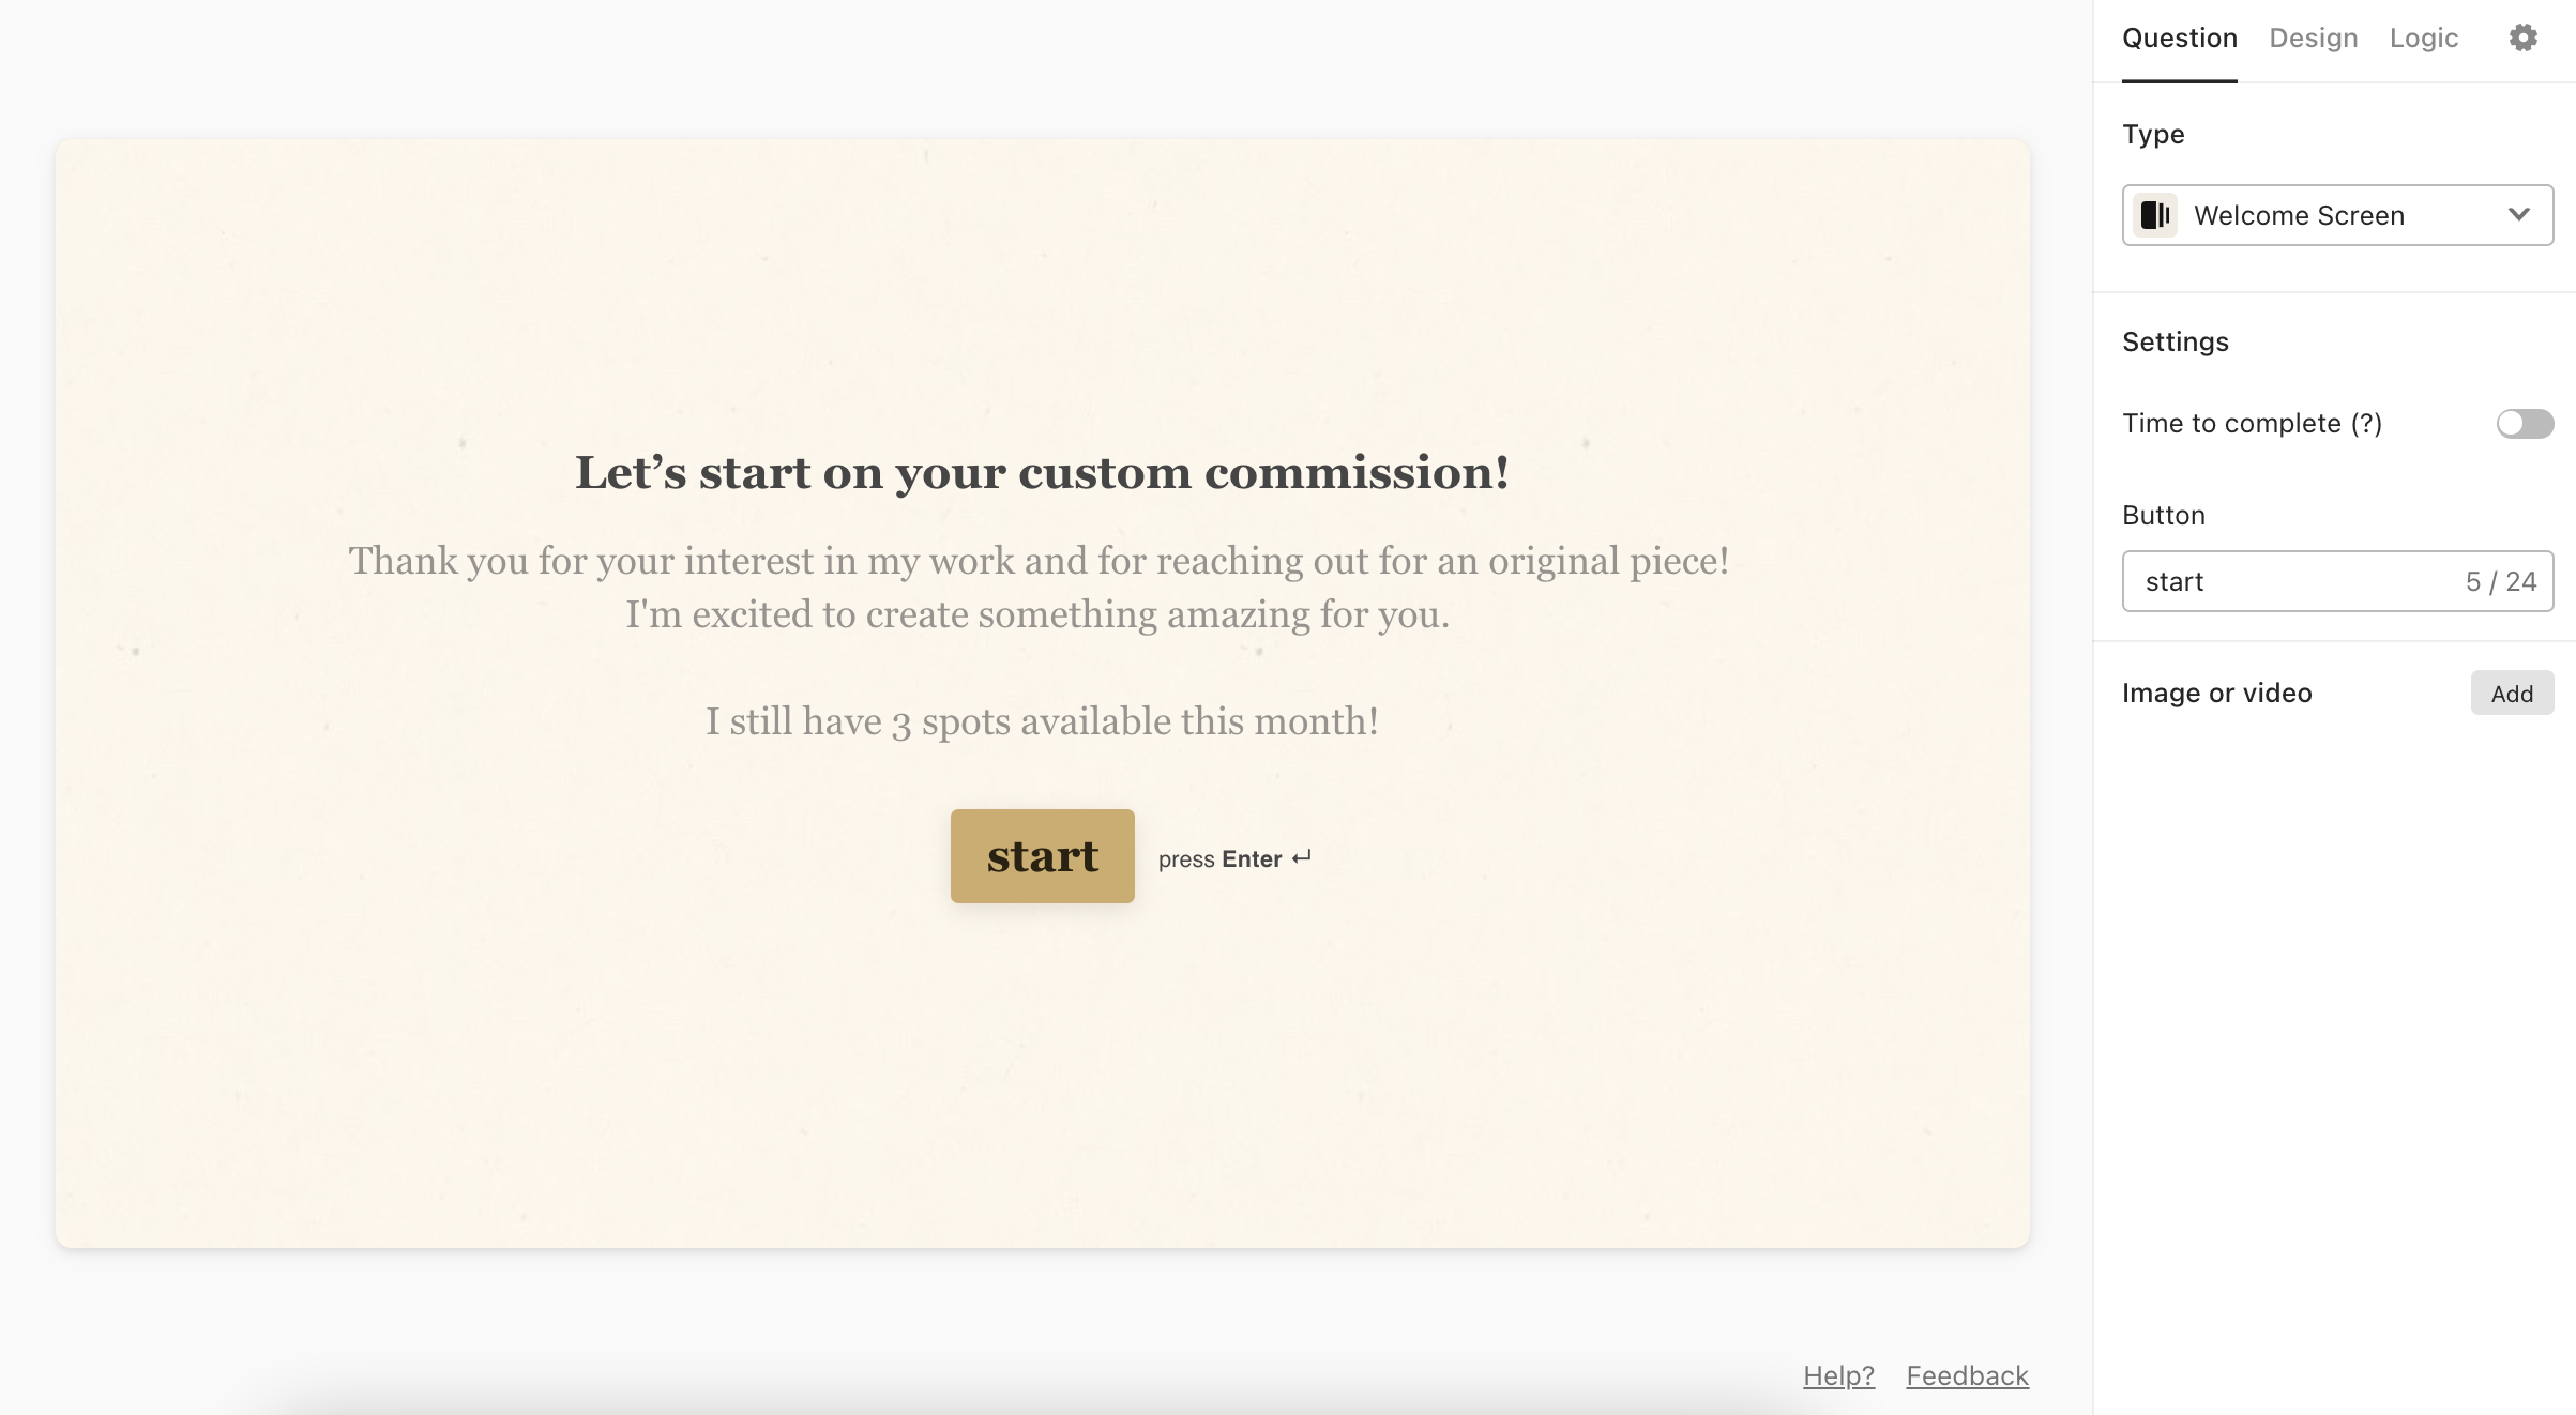This screenshot has height=1415, width=2576.
Task: Click the Add image or video button
Action: pos(2511,693)
